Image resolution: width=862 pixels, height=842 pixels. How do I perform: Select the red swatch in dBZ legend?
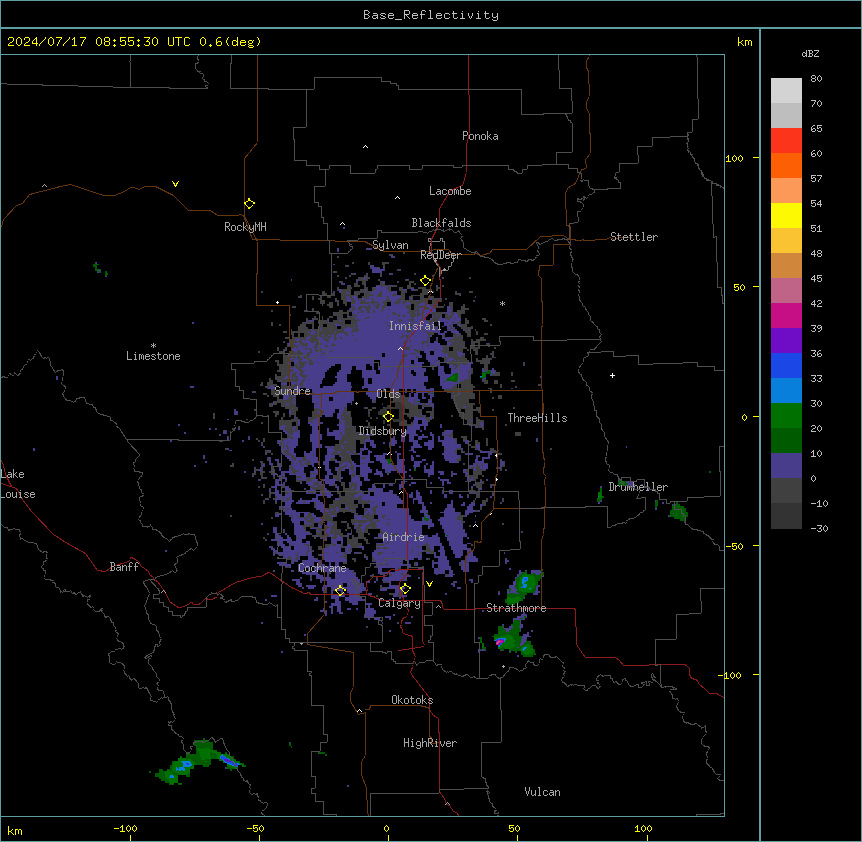coord(786,140)
